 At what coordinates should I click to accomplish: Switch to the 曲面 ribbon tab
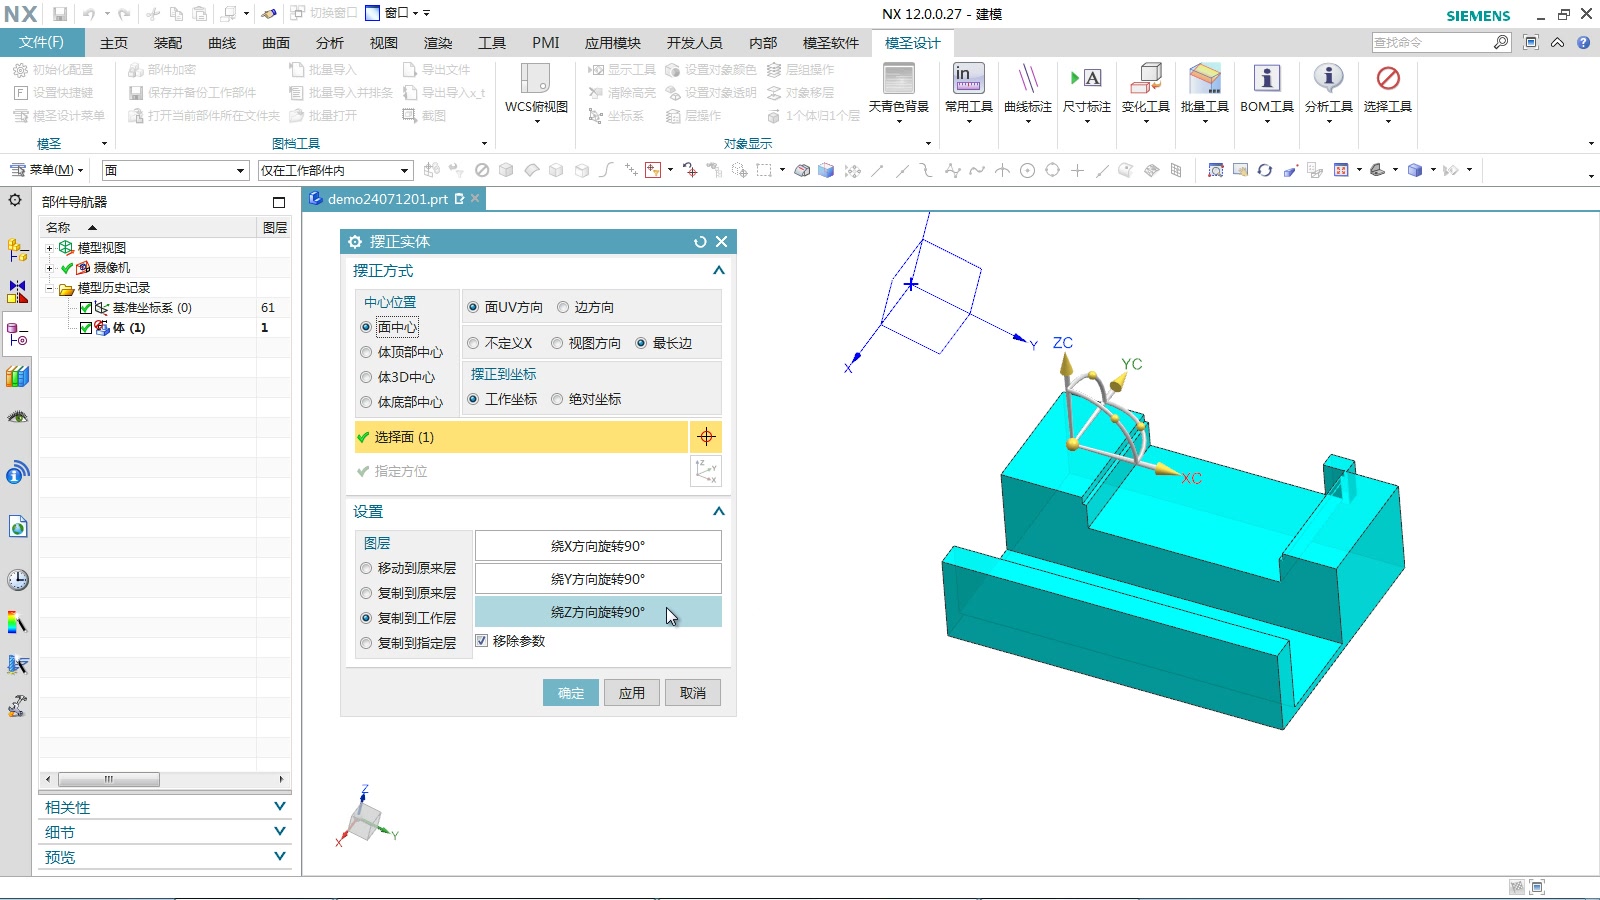[276, 43]
